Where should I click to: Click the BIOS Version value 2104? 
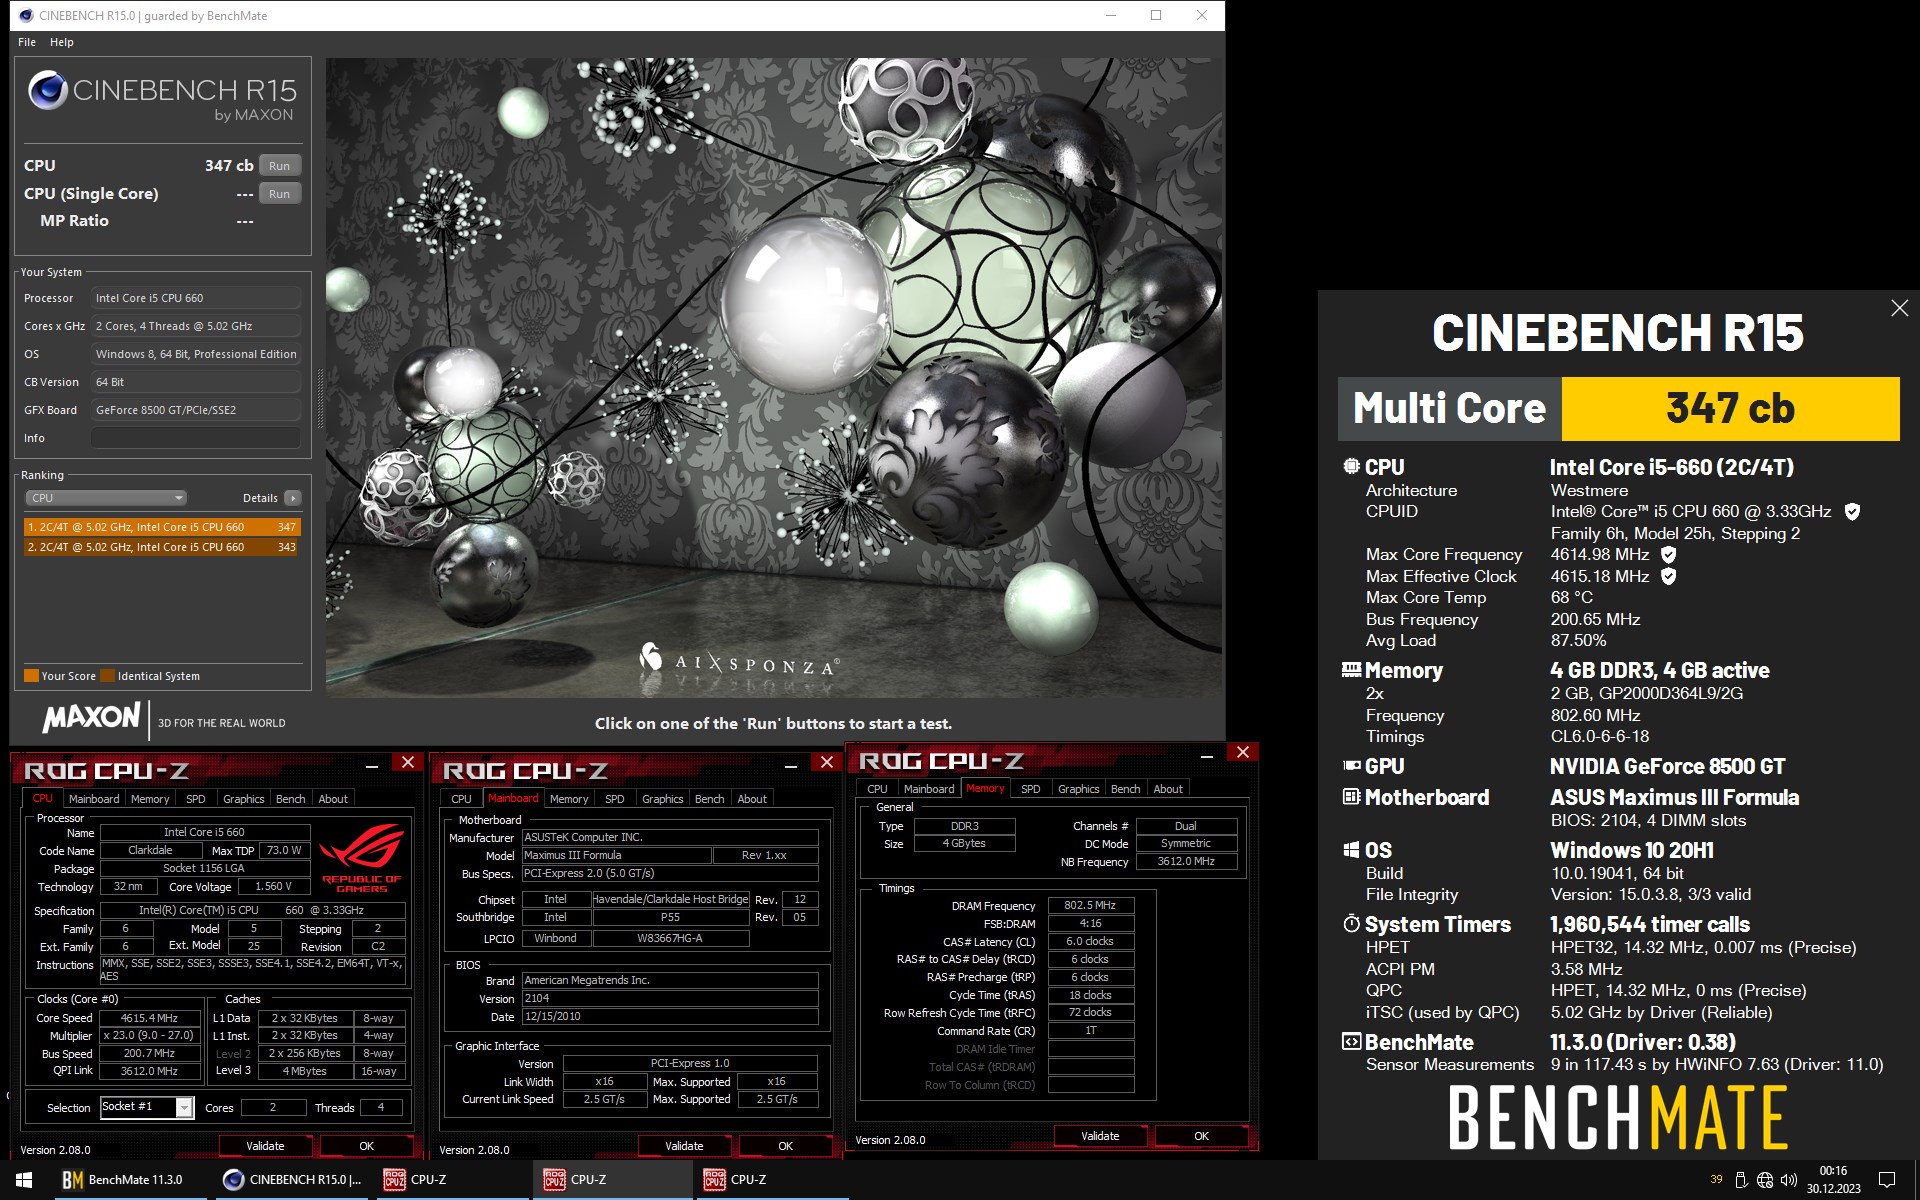point(670,998)
